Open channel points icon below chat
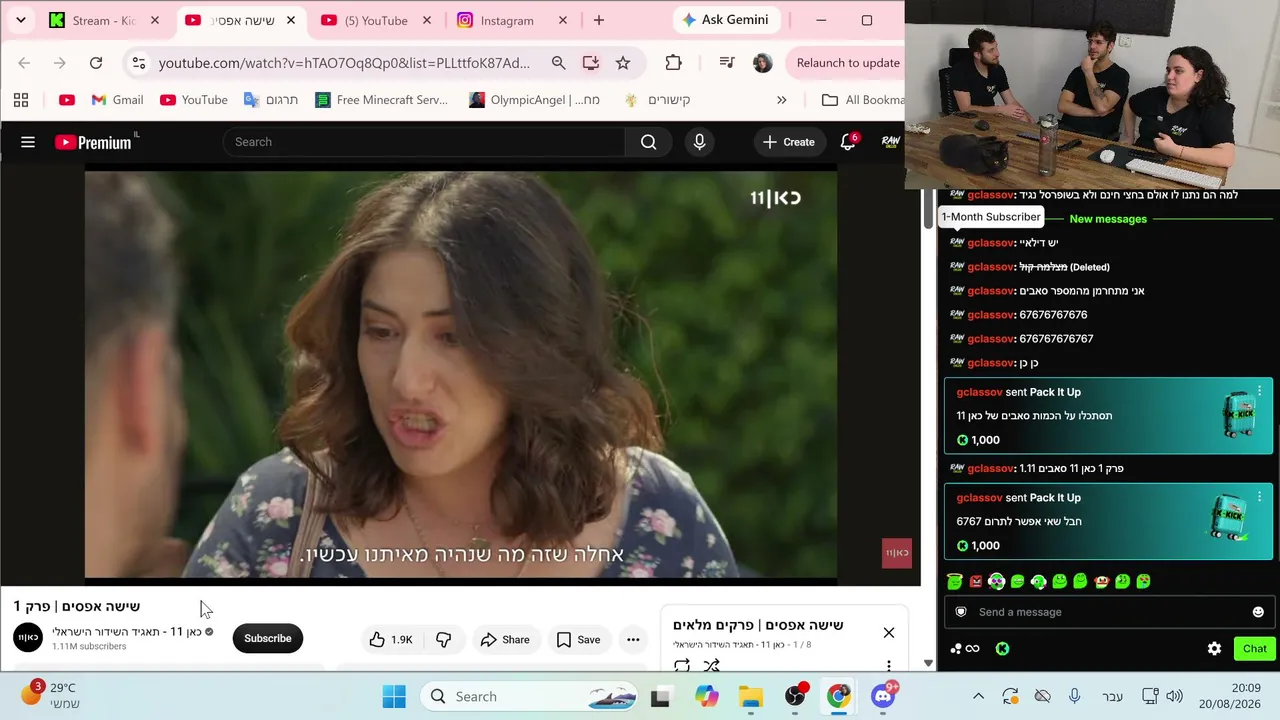Screen dimensions: 1280x720 coord(964,649)
